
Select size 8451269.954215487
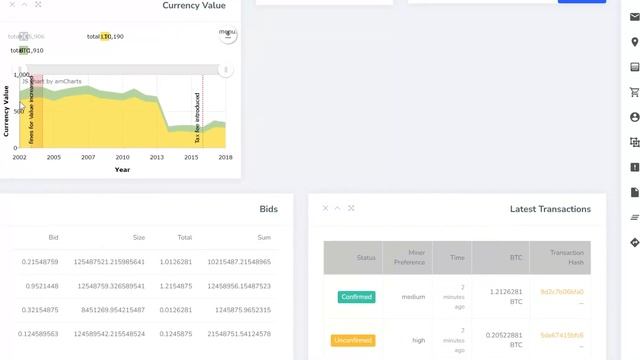coord(113,310)
